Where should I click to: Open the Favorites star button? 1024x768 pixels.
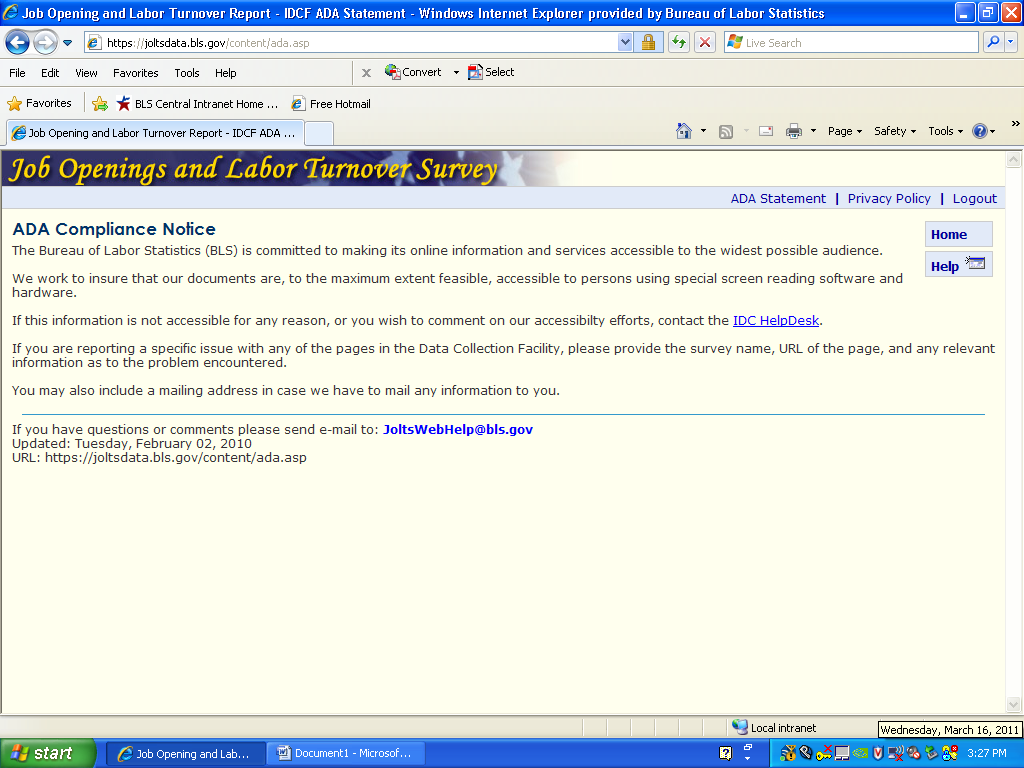coord(39,104)
